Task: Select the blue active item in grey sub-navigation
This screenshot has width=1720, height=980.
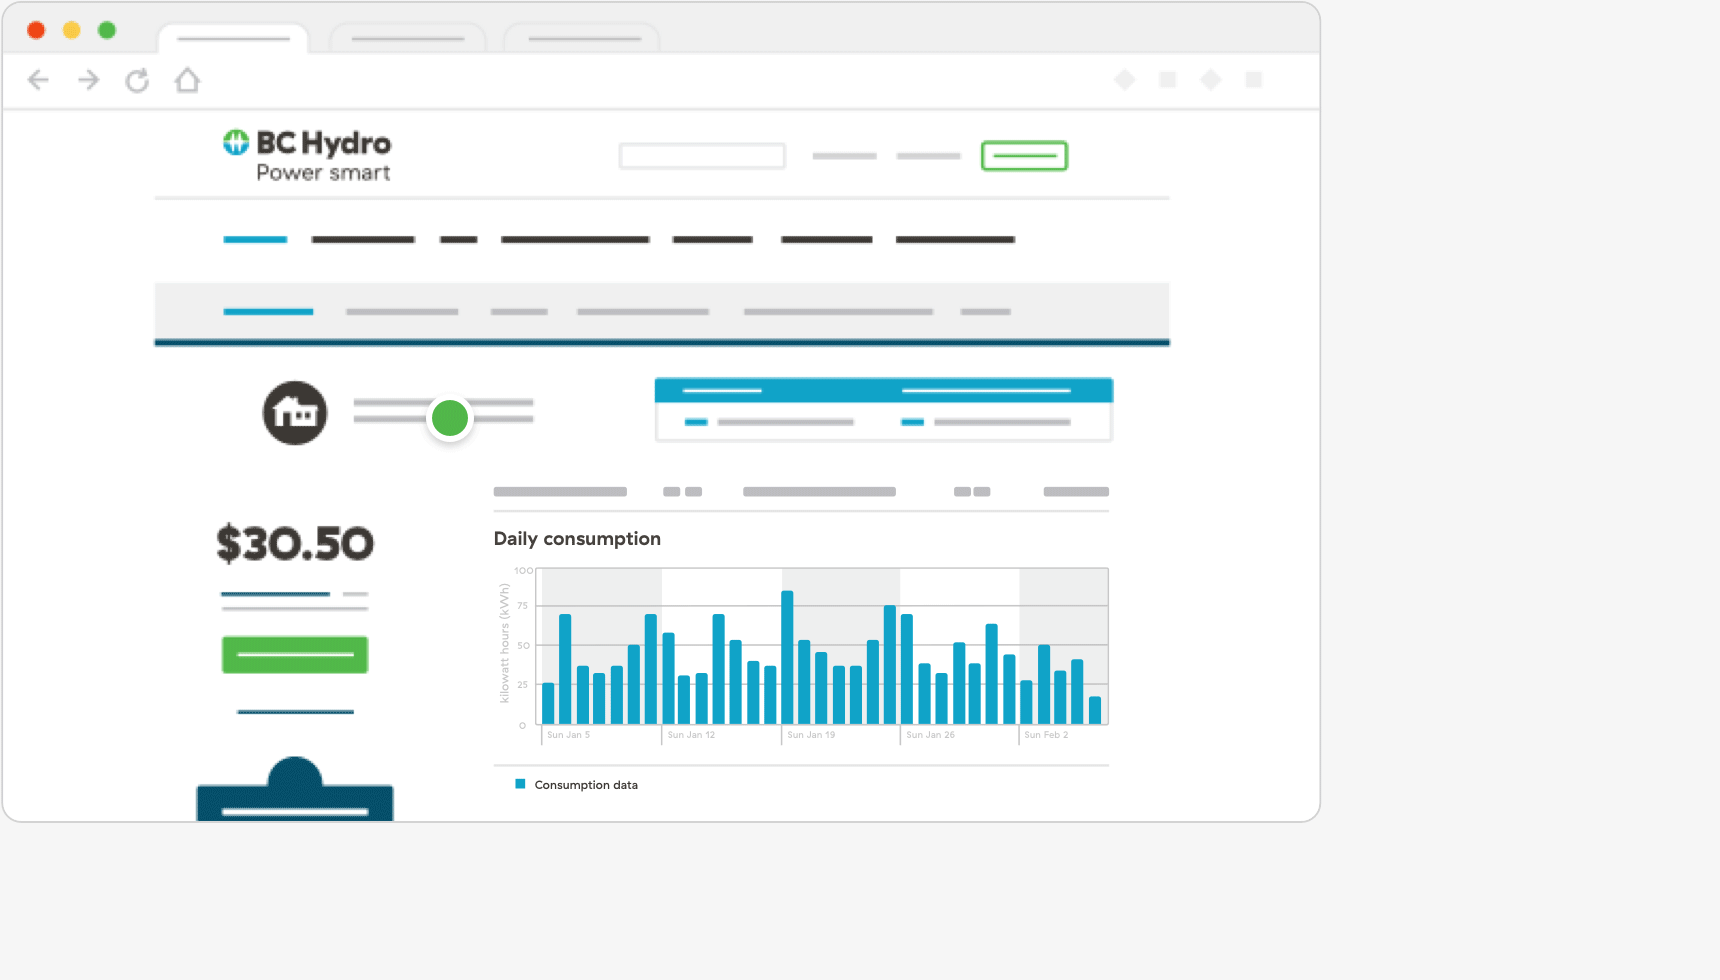Action: tap(268, 312)
